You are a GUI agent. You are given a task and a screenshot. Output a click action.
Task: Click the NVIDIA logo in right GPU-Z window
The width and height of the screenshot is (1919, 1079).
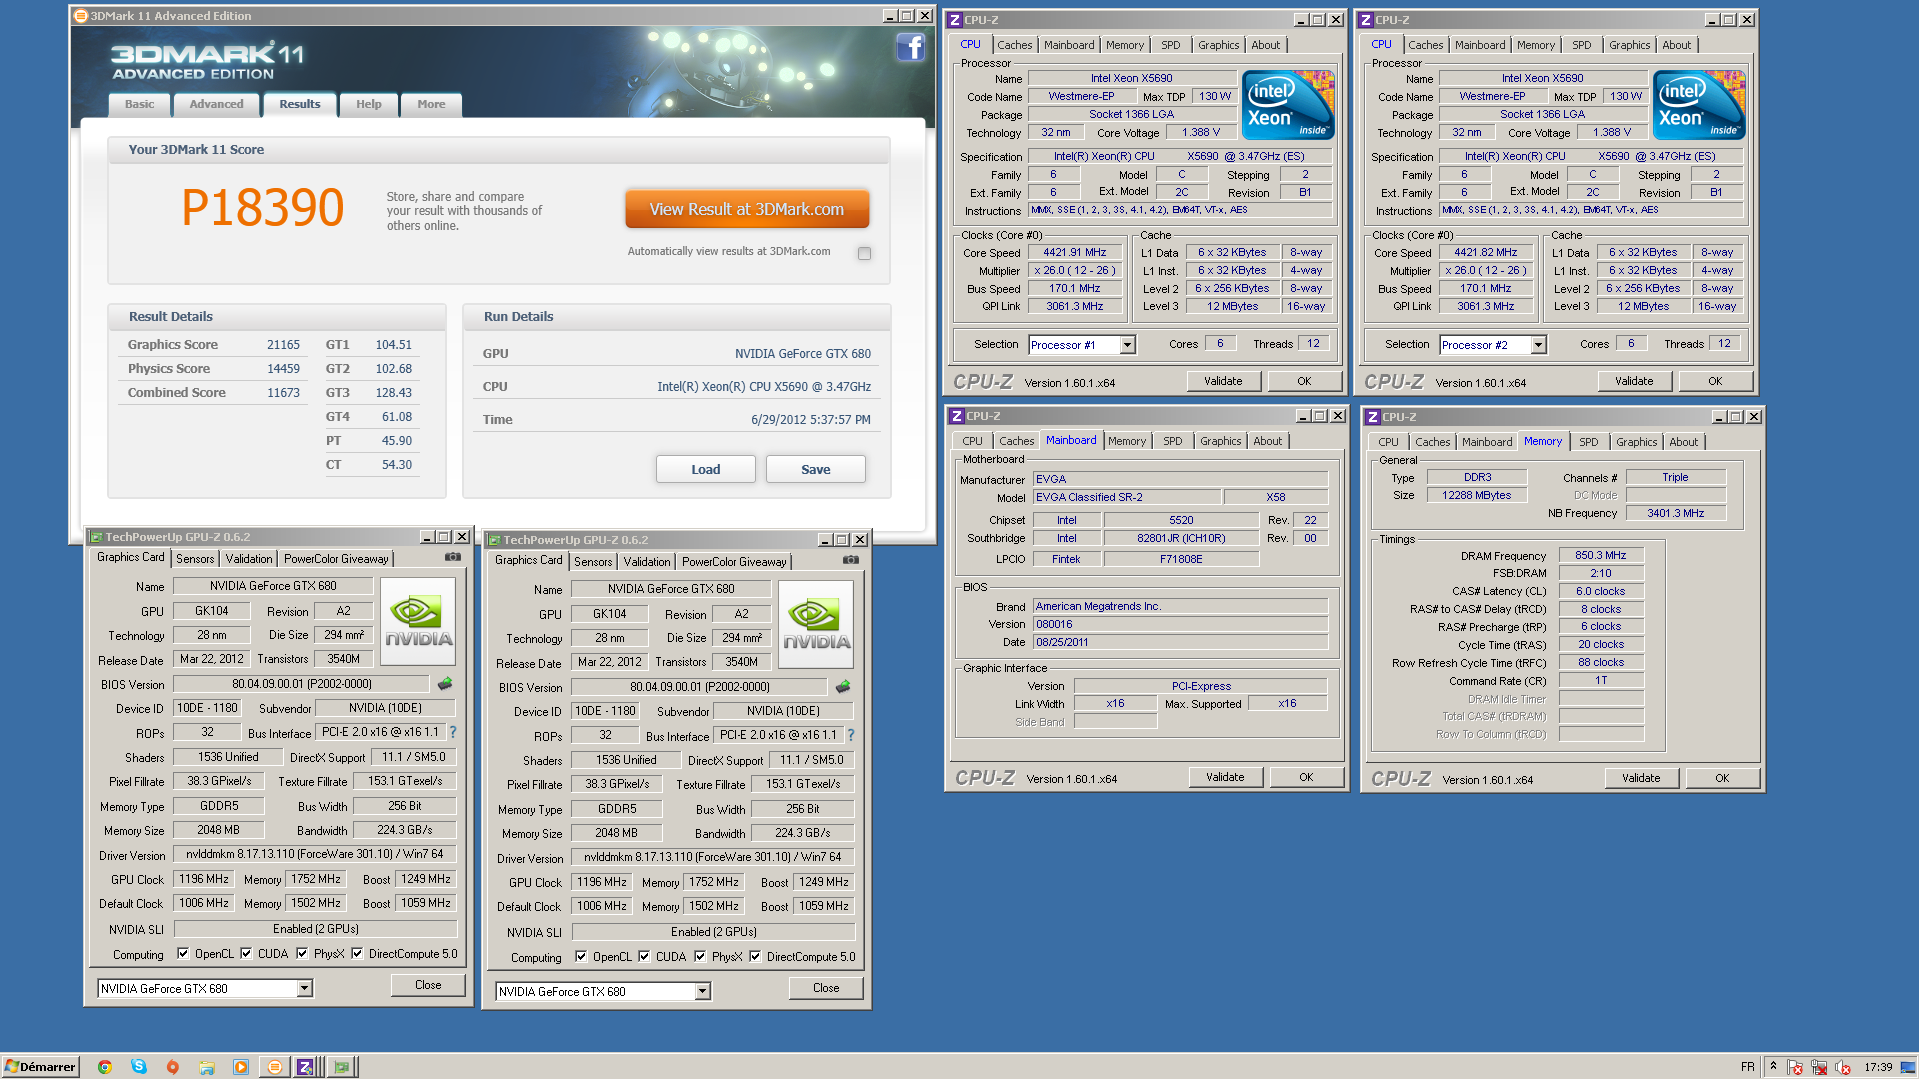816,624
